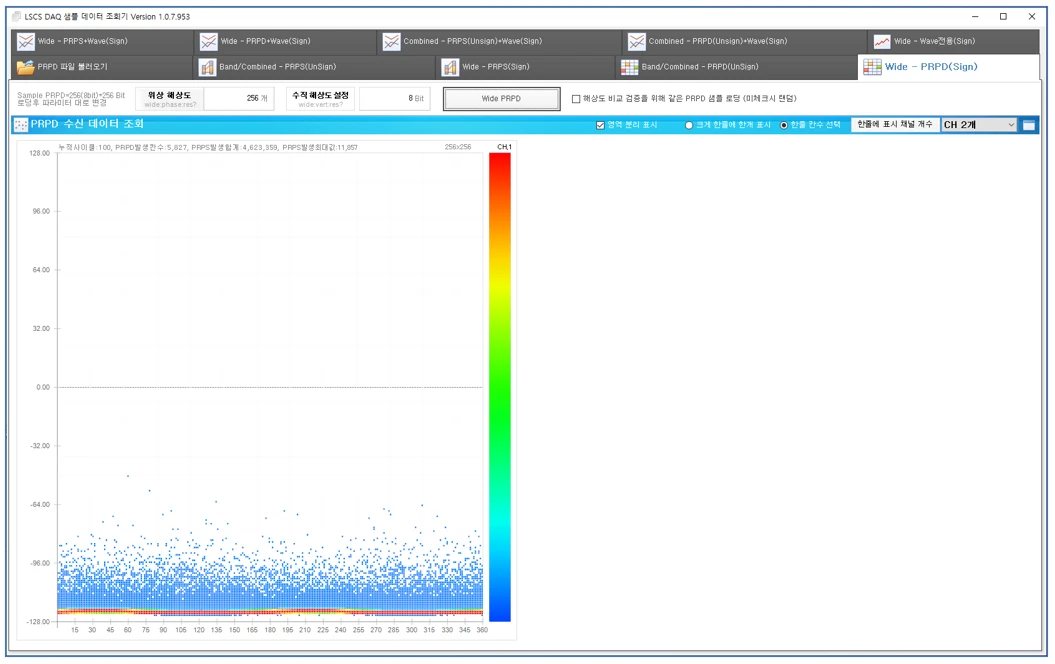Toggle the 영역 분리 표시 checkbox
This screenshot has width=1055, height=664.
[x=600, y=125]
